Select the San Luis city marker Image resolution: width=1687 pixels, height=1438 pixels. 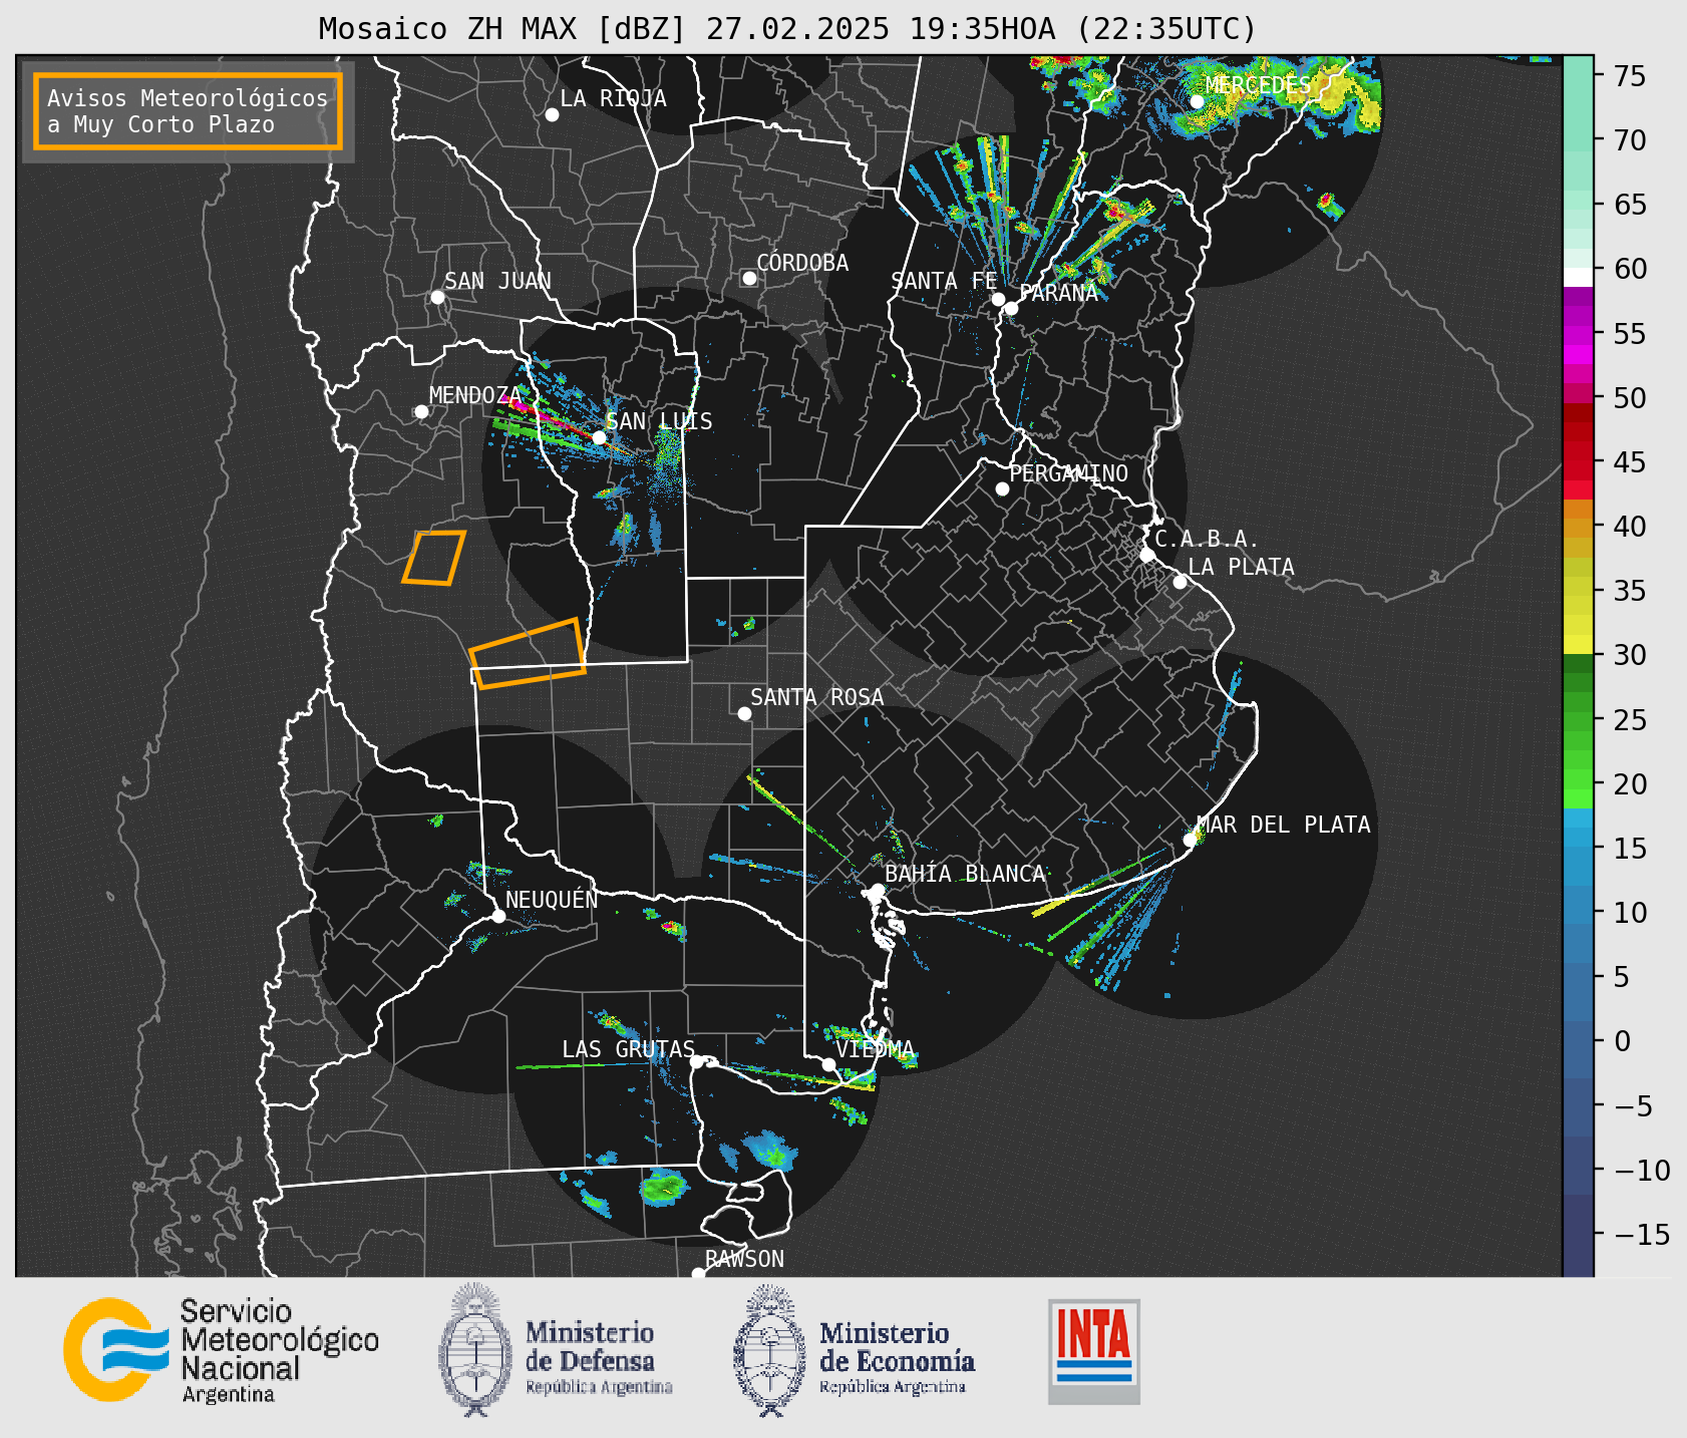[x=599, y=437]
